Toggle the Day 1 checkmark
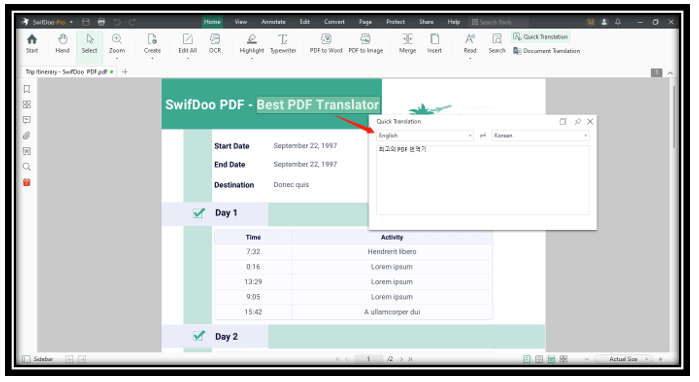This screenshot has width=699, height=382. pos(199,213)
